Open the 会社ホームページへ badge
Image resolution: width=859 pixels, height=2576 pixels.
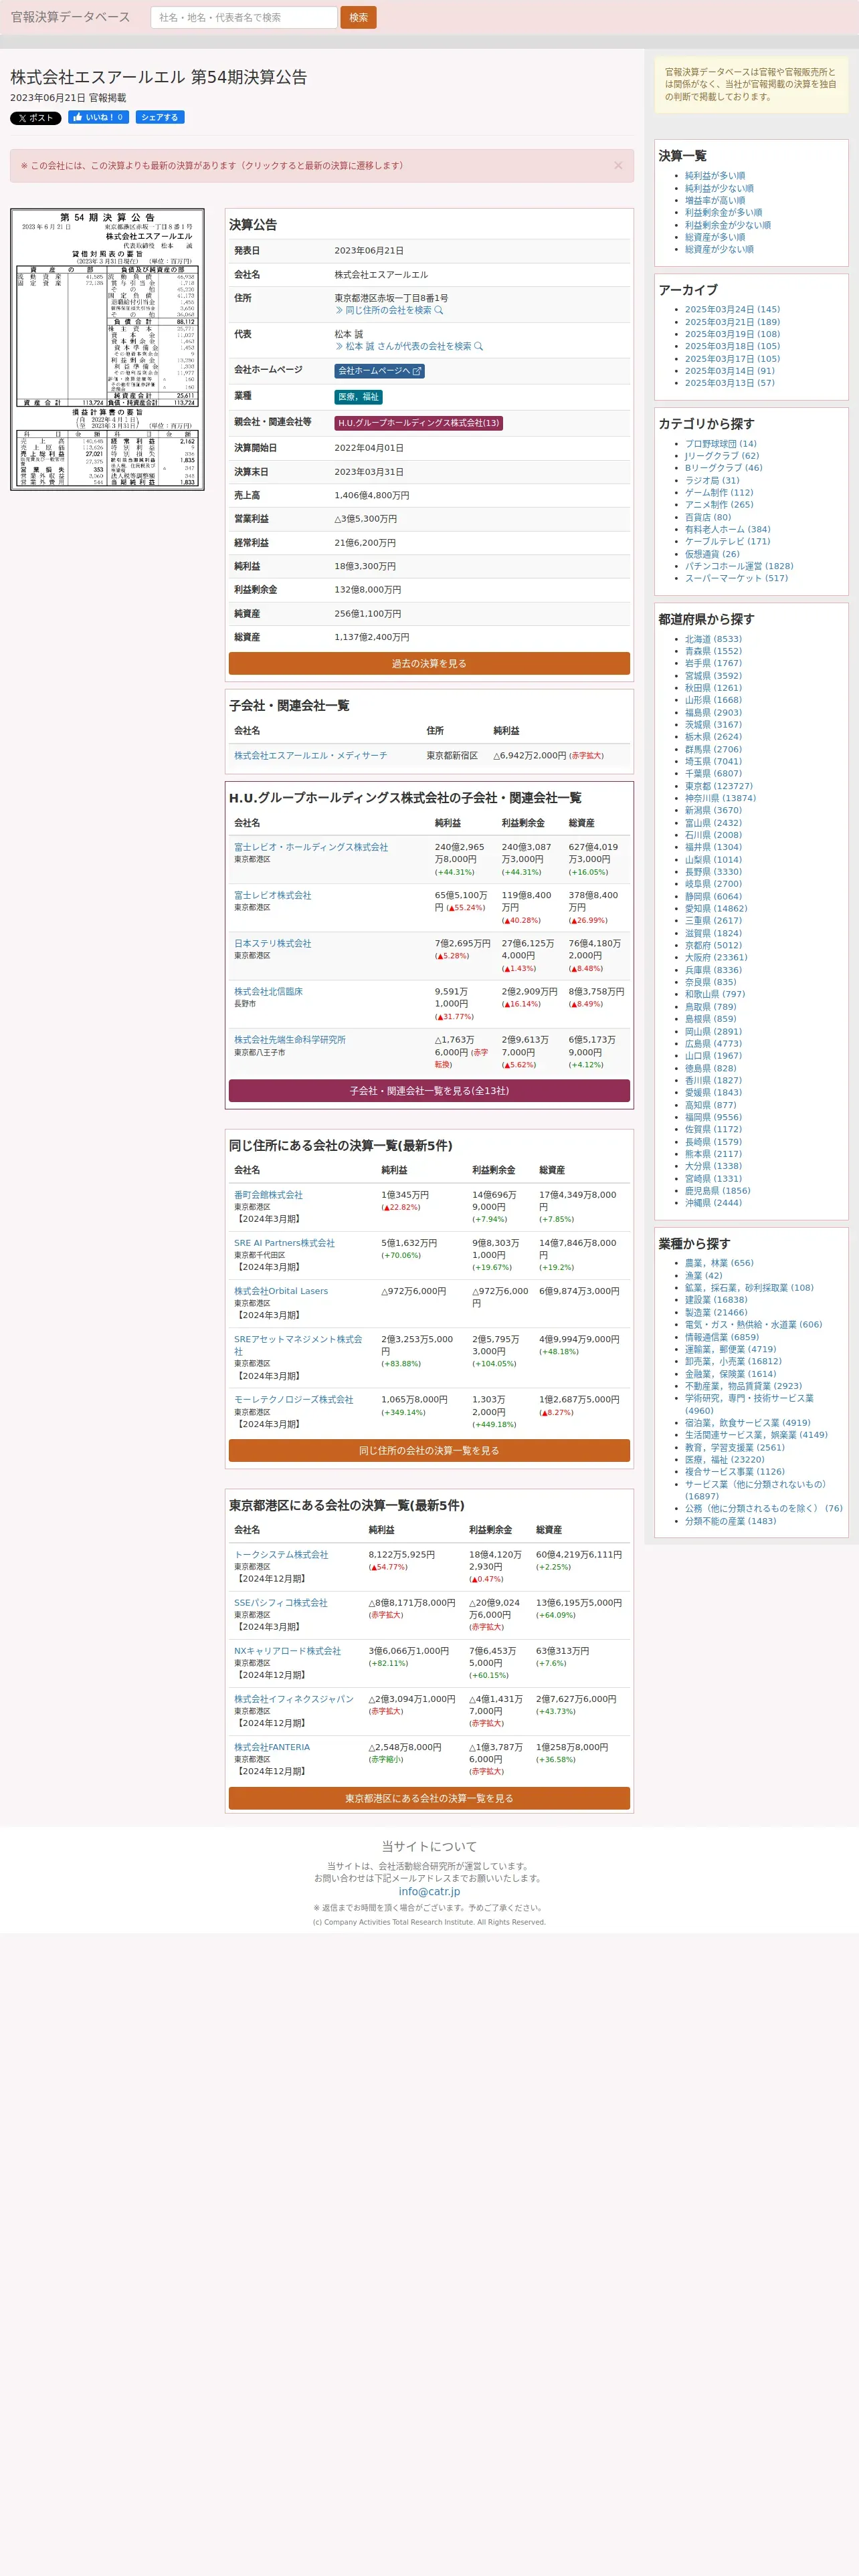379,371
